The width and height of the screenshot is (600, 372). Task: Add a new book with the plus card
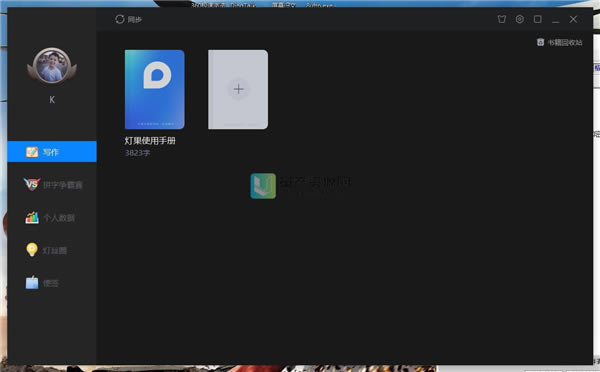tap(238, 90)
